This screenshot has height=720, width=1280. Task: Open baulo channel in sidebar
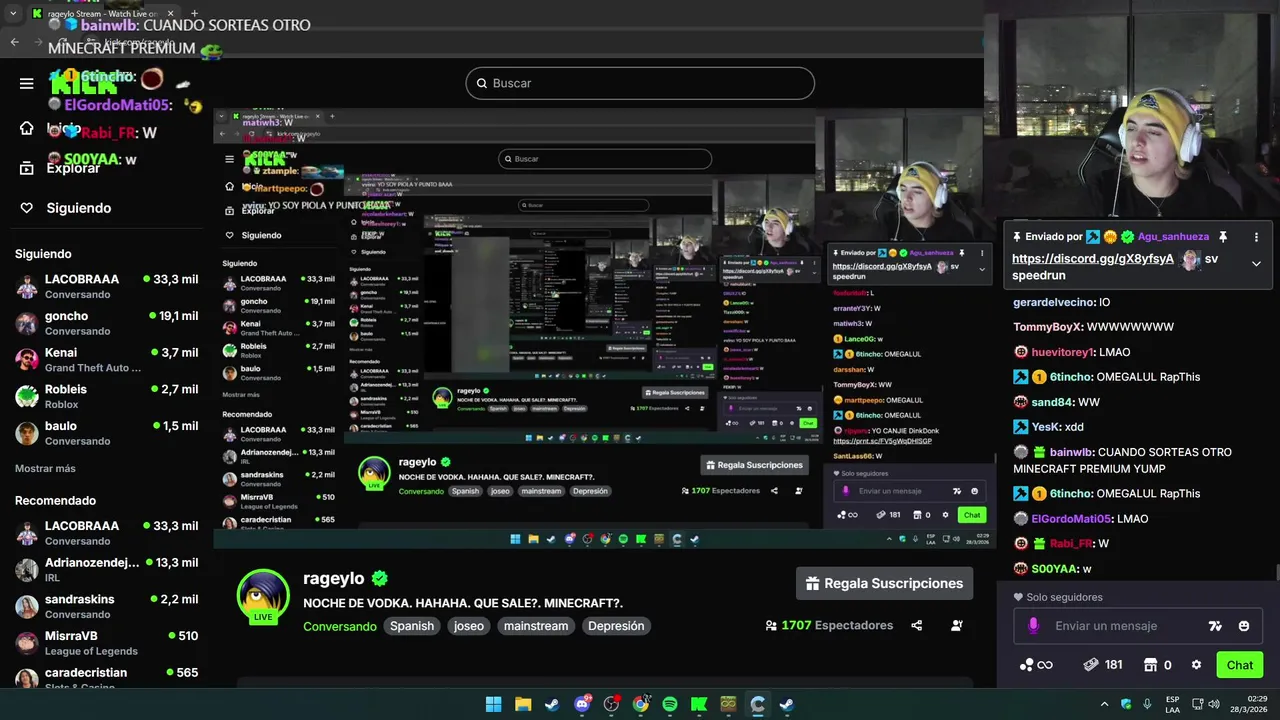click(x=107, y=433)
